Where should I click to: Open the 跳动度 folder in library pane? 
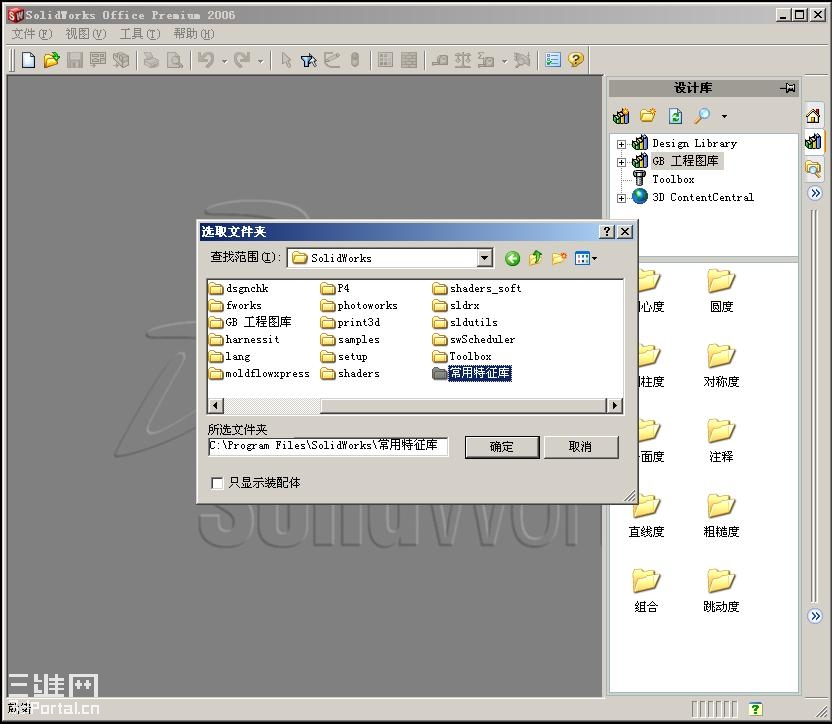(721, 590)
